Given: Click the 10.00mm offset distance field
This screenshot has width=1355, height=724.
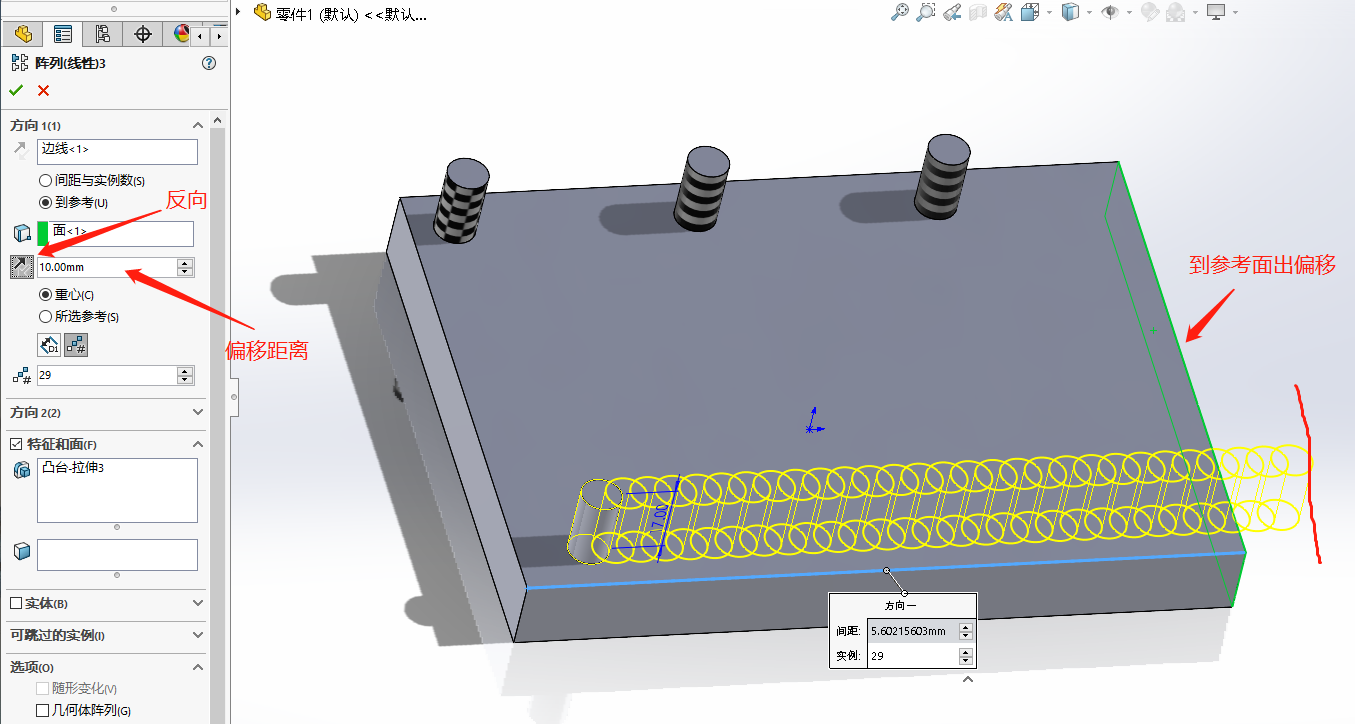Looking at the screenshot, I should coord(106,267).
